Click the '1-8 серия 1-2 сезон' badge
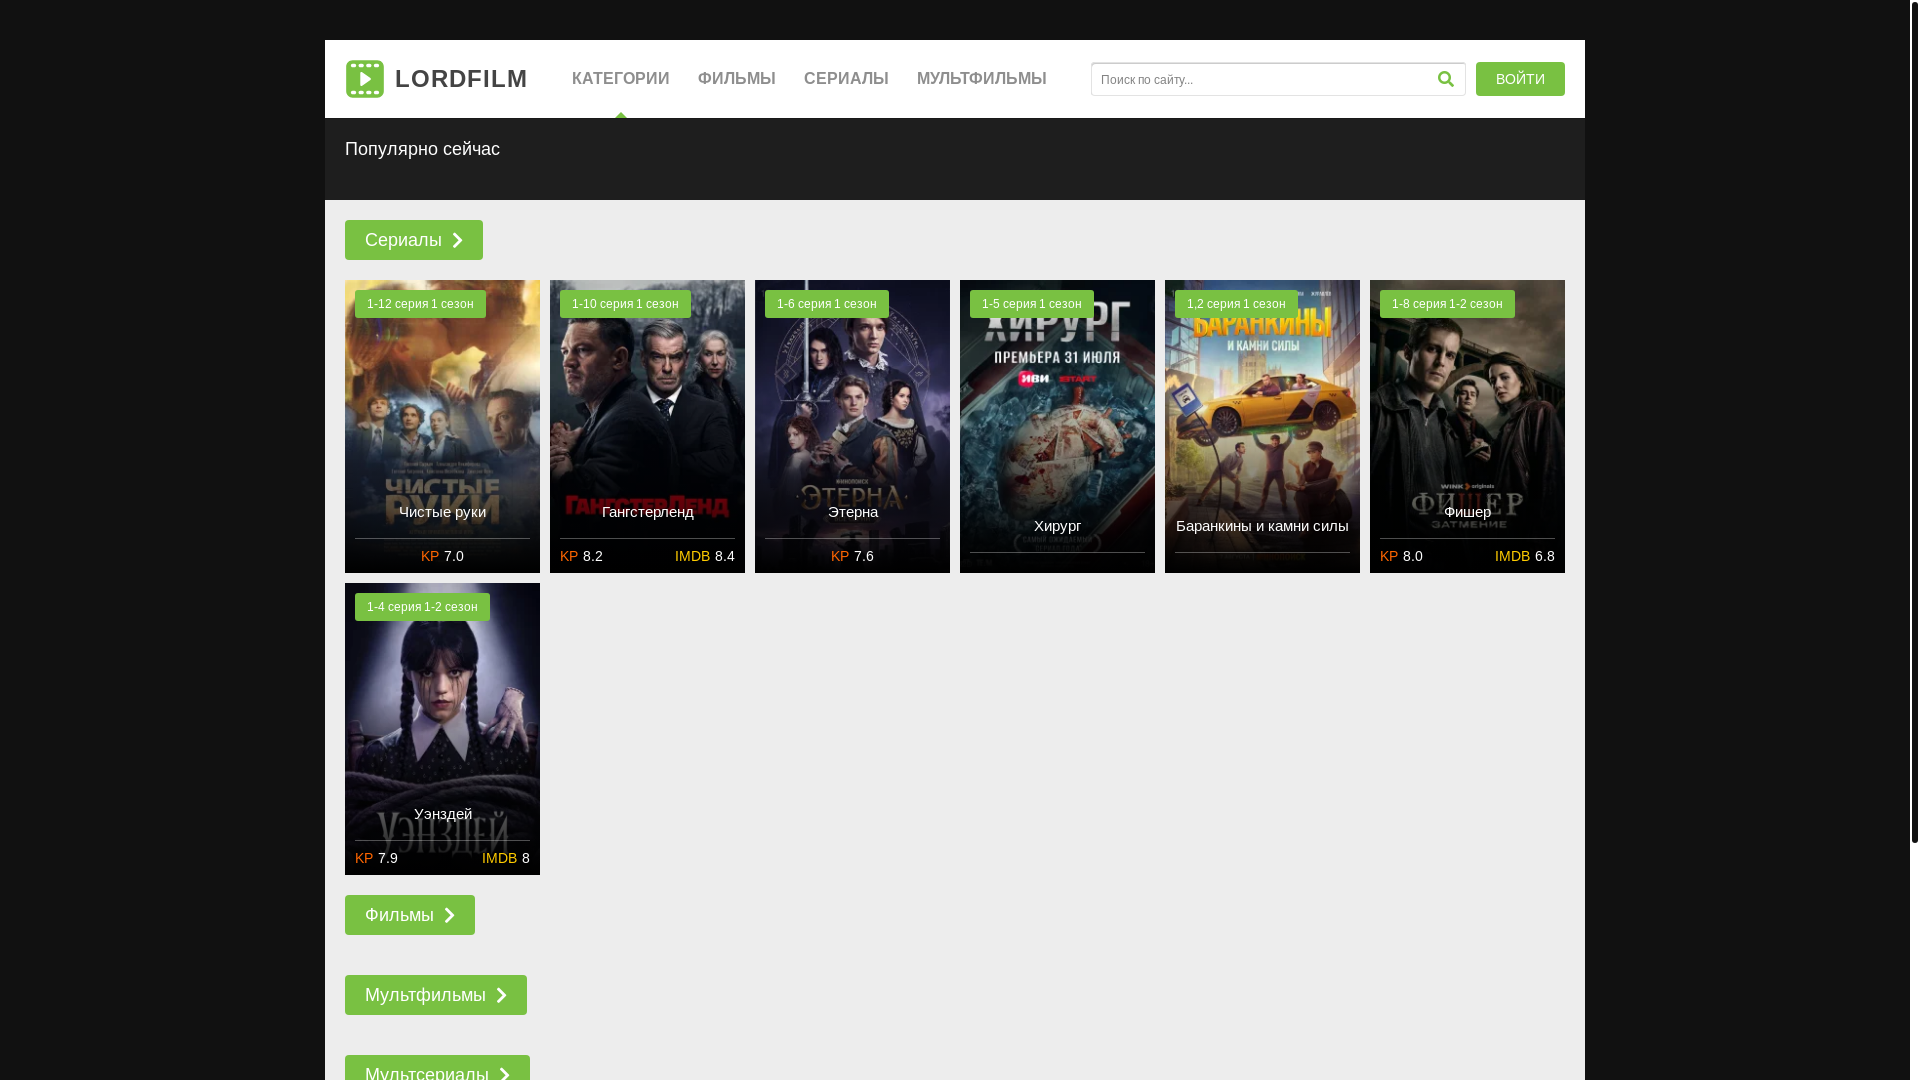Screen dimensions: 1920x1080 coord(1447,304)
